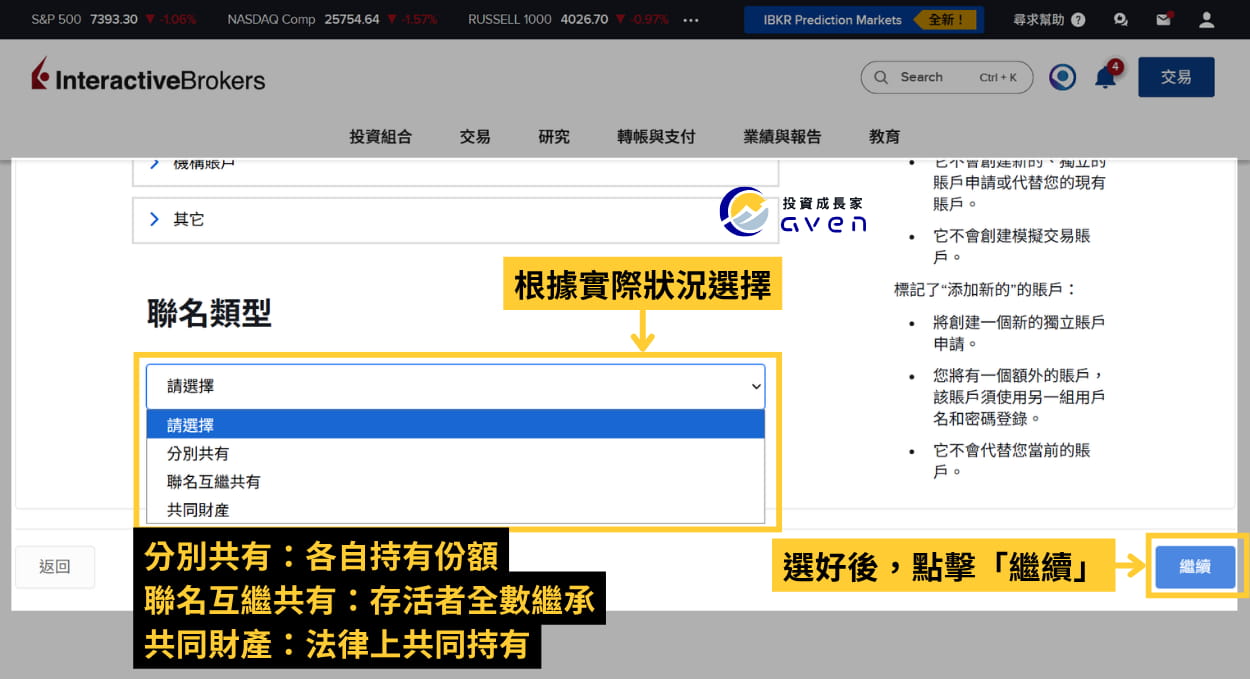The width and height of the screenshot is (1250, 679).
Task: Open the 教育 menu
Action: [x=884, y=137]
